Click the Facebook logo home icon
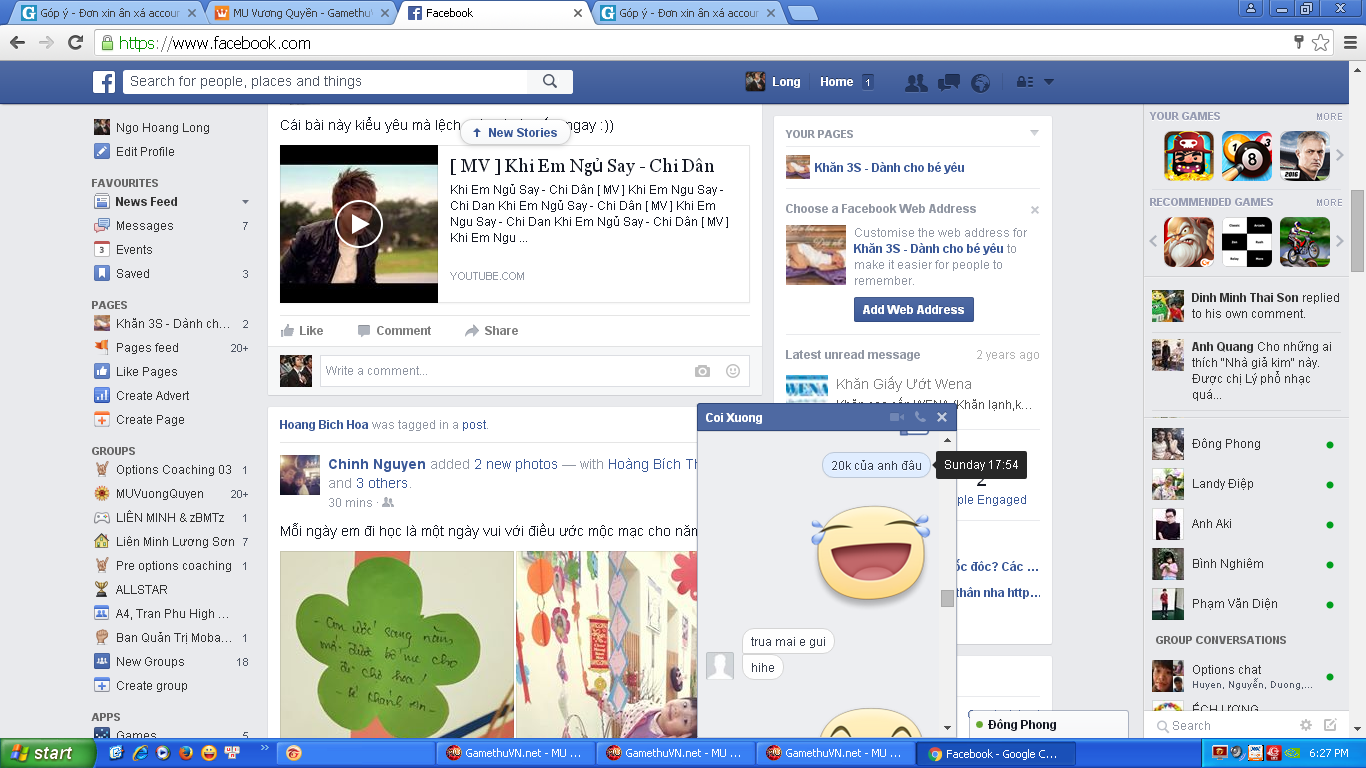The height and width of the screenshot is (768, 1366). pyautogui.click(x=104, y=82)
